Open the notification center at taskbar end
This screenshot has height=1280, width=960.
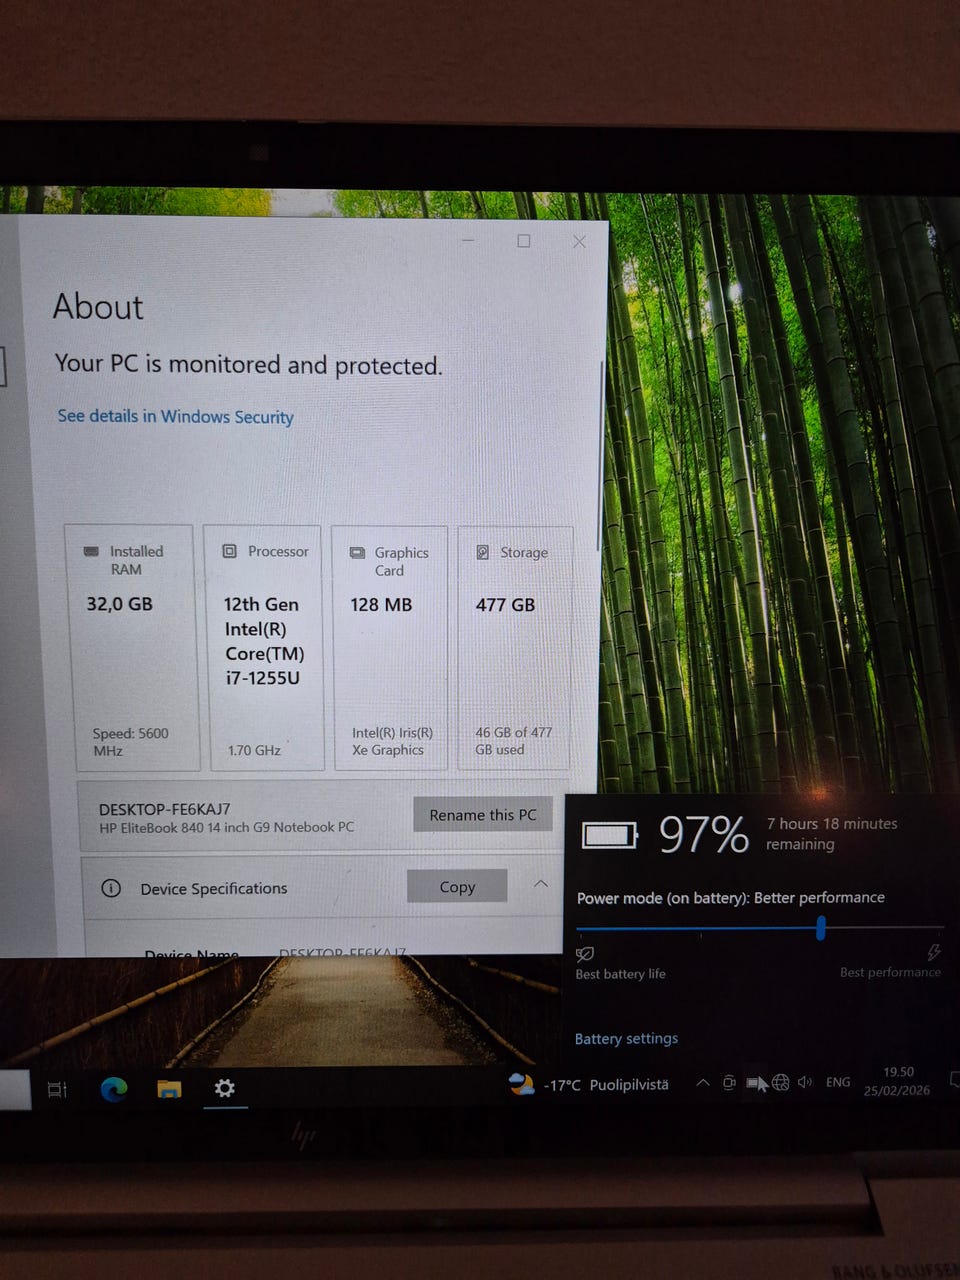(953, 1080)
